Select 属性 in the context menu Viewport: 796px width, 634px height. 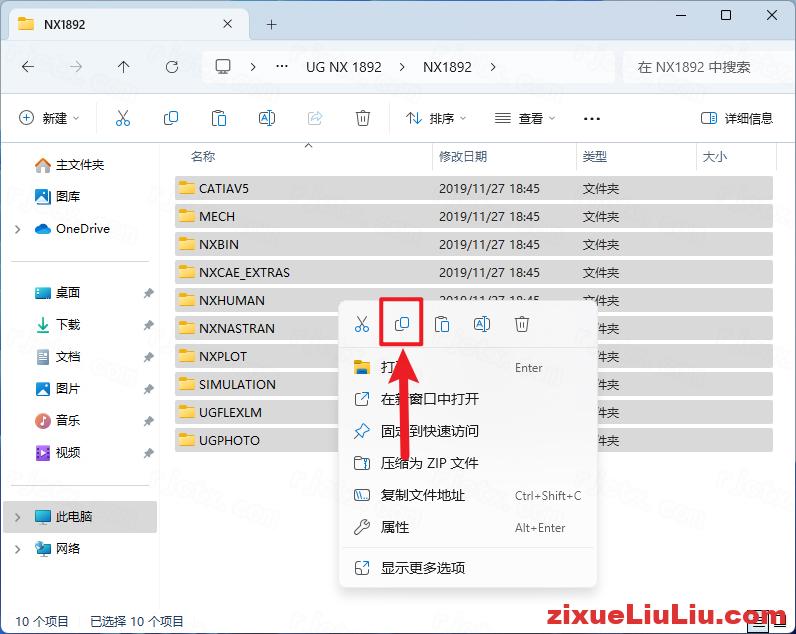467,527
